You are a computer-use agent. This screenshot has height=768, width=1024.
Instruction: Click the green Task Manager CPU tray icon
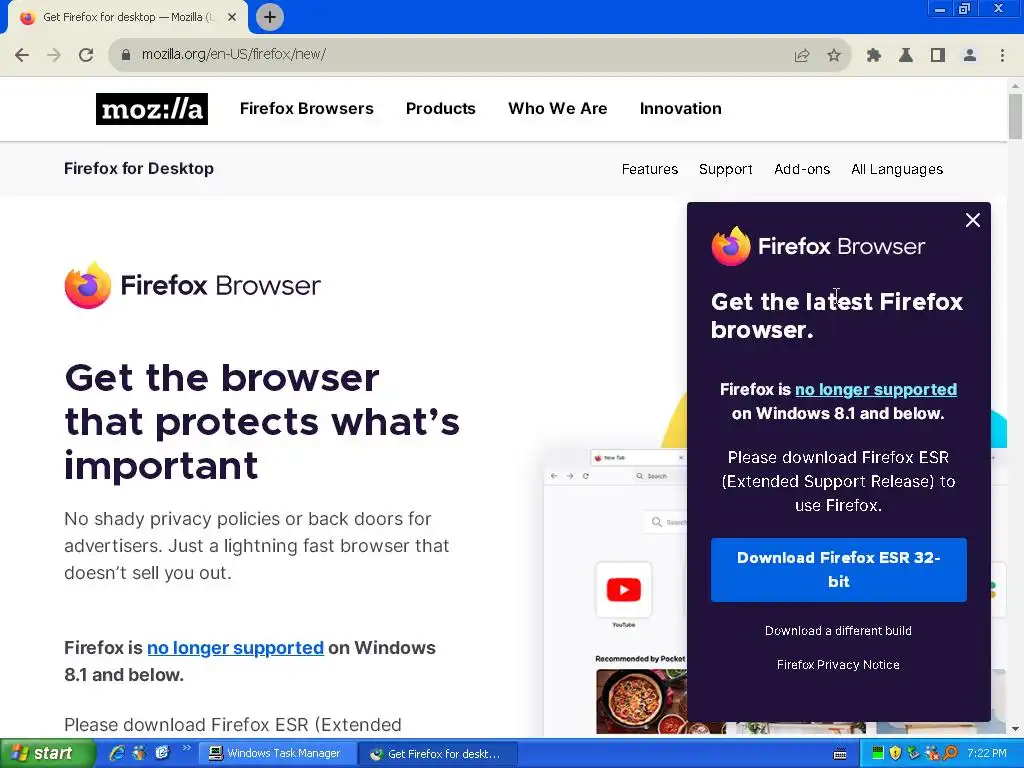pyautogui.click(x=878, y=754)
